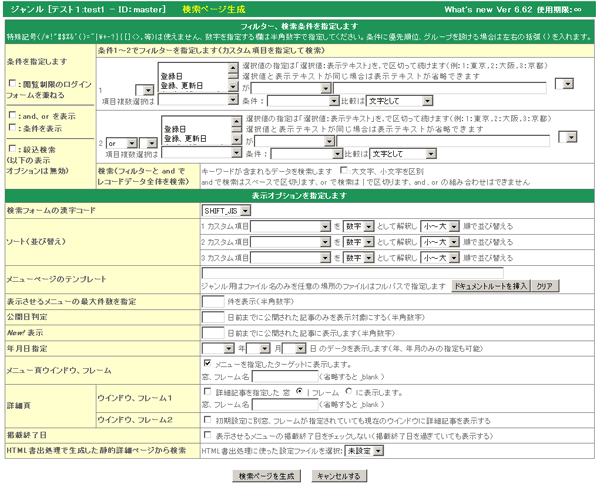Focus the 公開日判定 days input field

tap(213, 317)
